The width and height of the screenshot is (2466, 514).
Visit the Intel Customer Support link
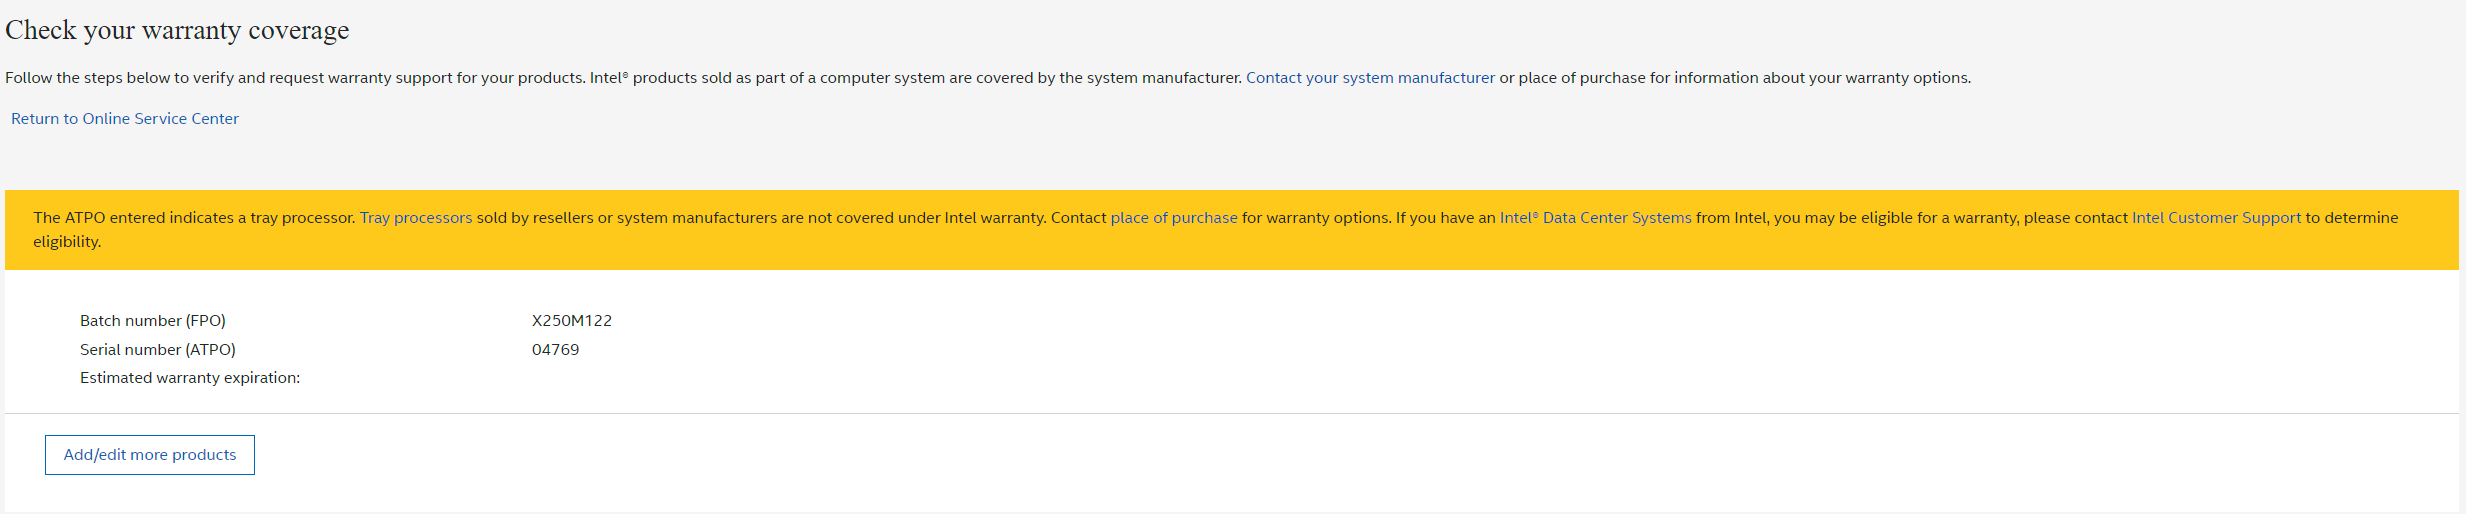click(x=2216, y=218)
